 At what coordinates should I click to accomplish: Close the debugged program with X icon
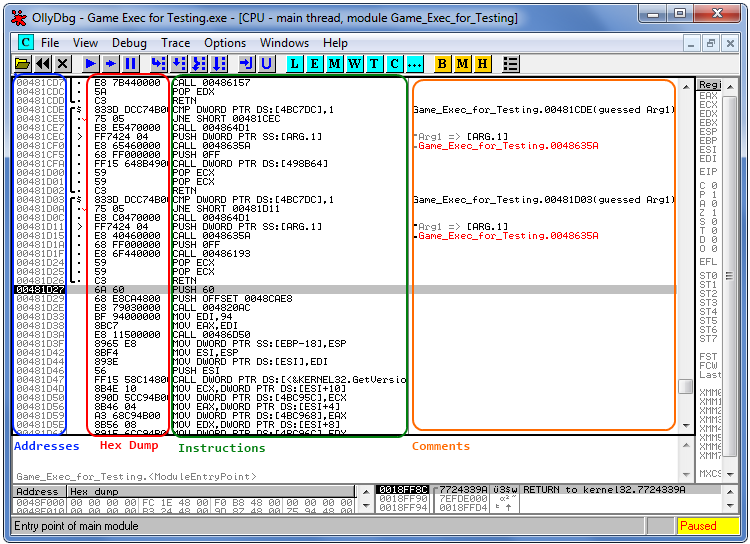[x=63, y=64]
